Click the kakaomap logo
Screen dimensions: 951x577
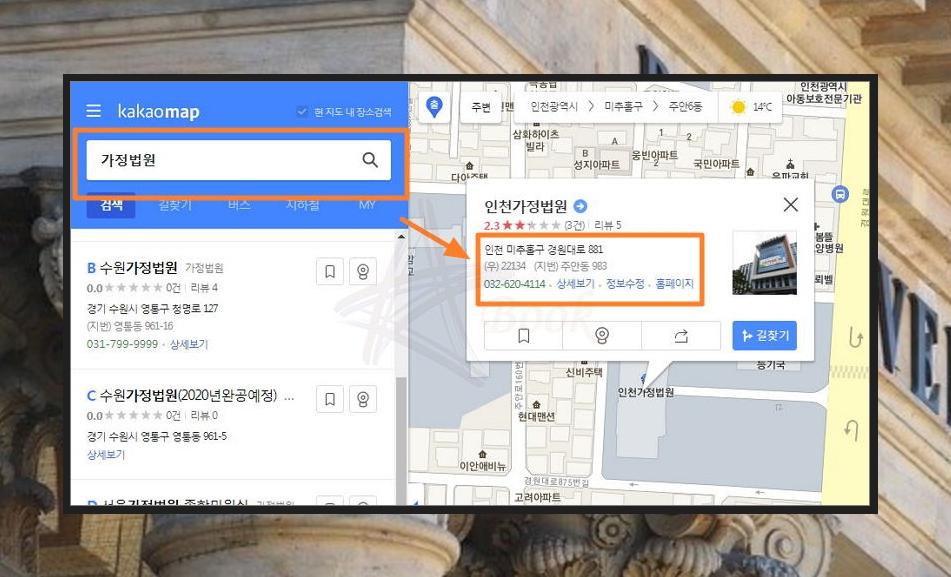tap(158, 112)
